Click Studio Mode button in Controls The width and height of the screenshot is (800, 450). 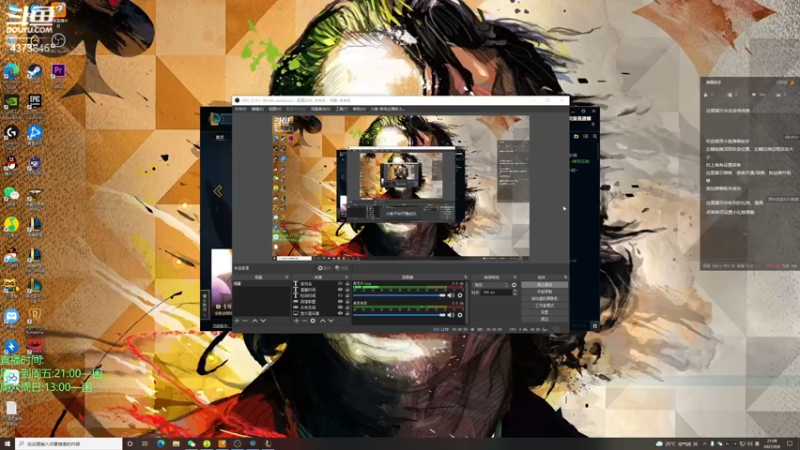(544, 305)
